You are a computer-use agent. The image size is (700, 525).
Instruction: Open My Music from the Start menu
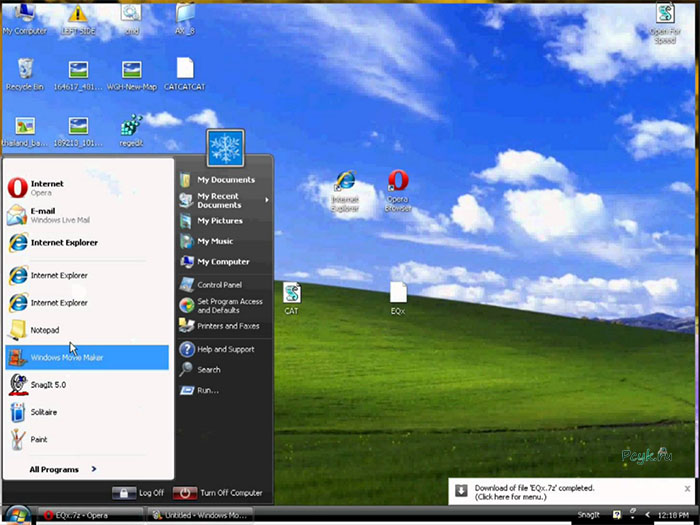[225, 242]
